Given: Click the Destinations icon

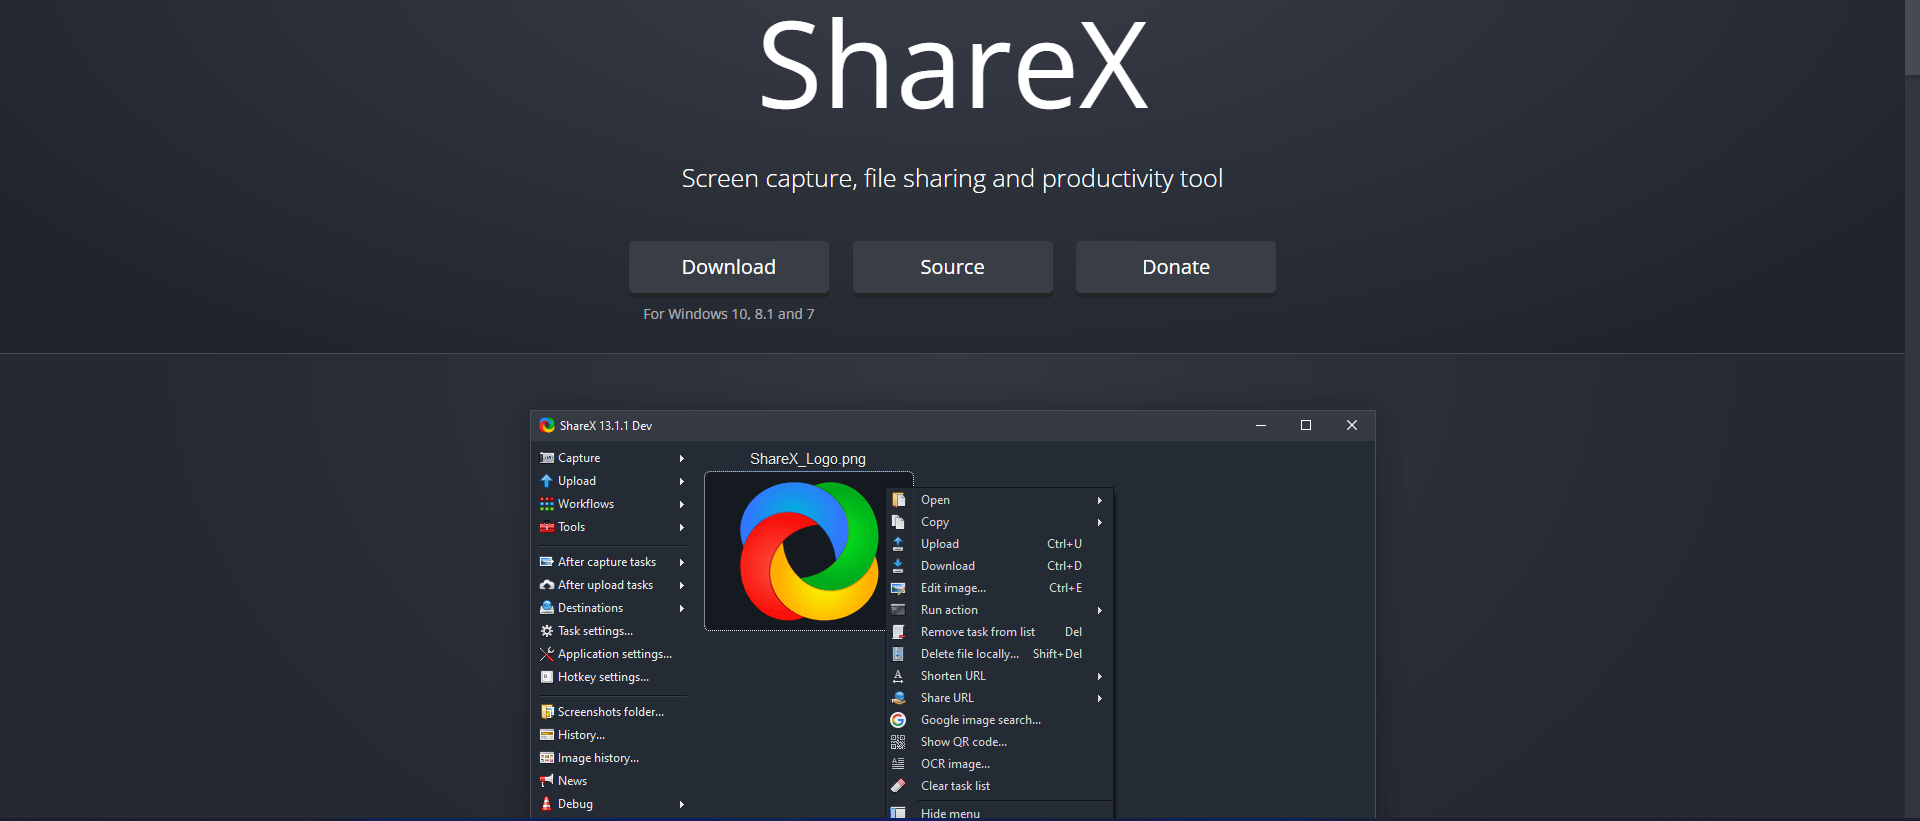Looking at the screenshot, I should [547, 608].
